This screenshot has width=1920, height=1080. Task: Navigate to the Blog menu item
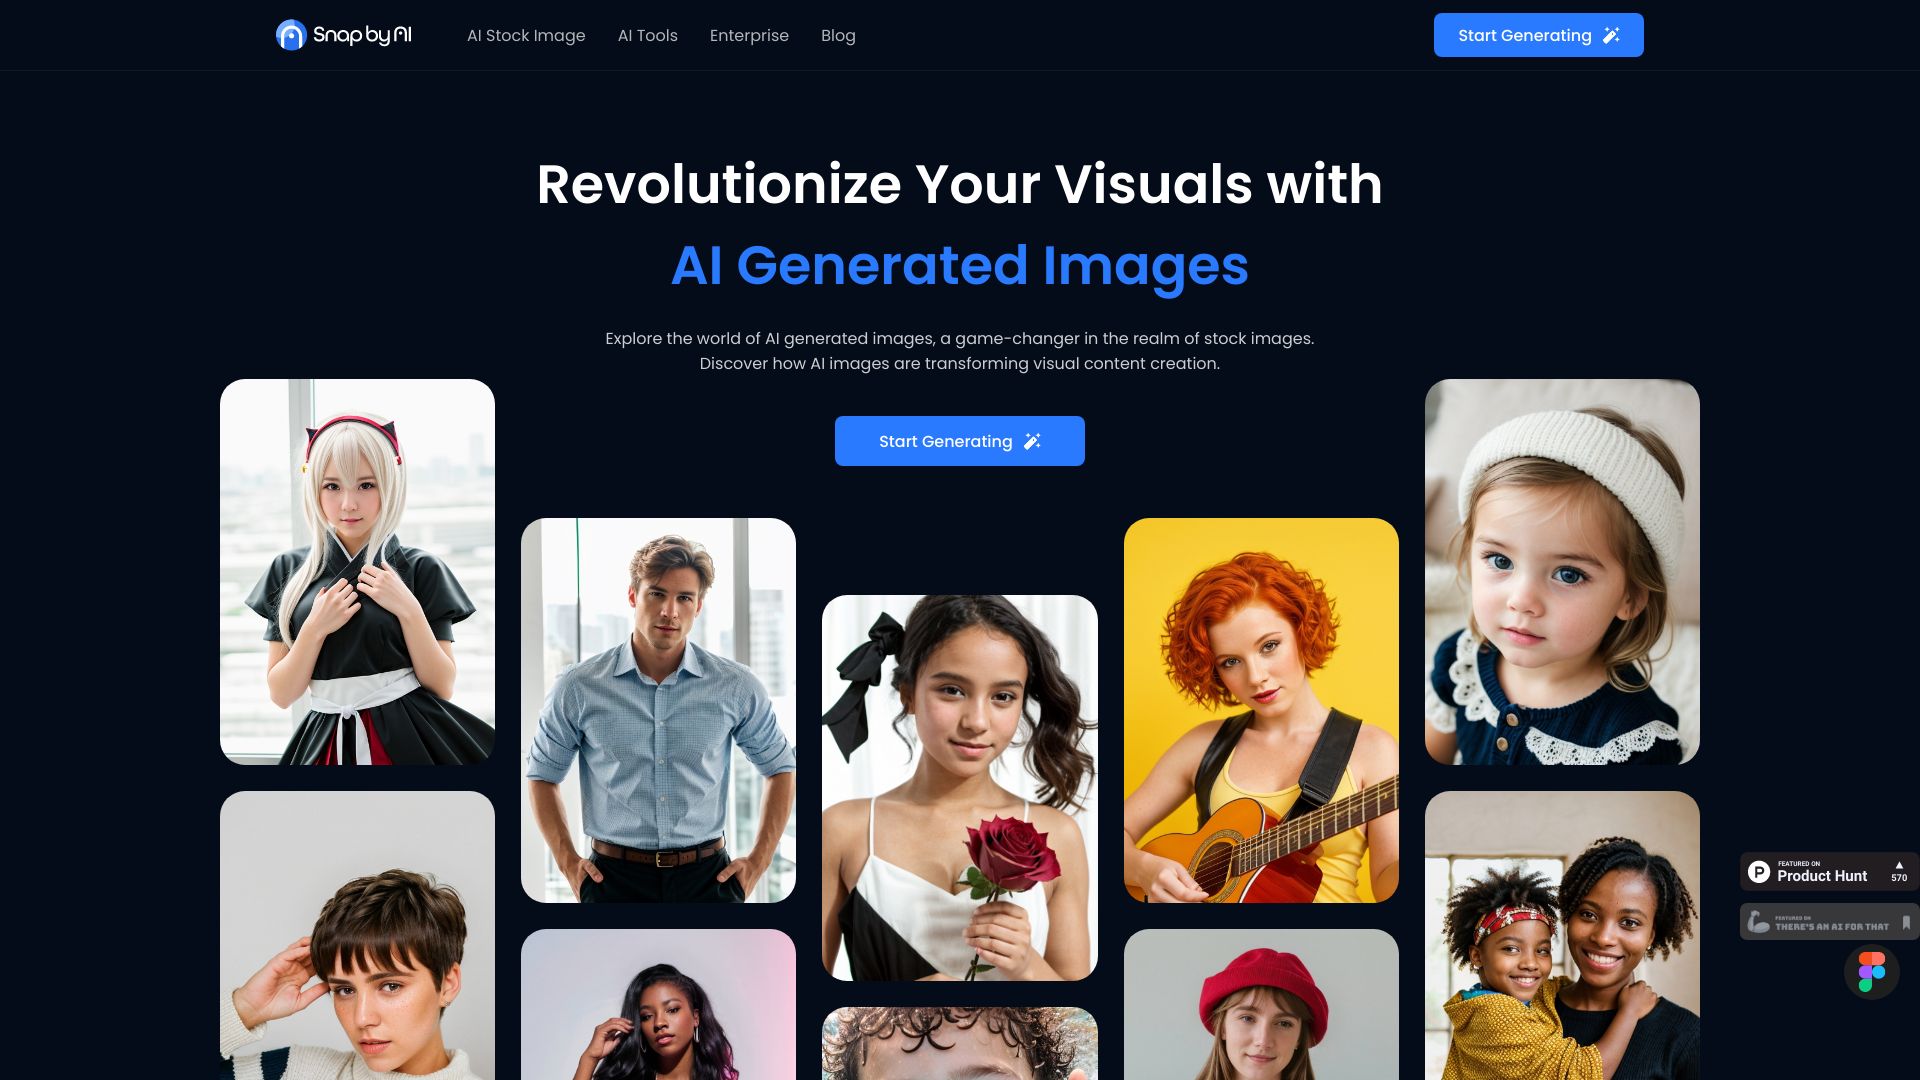(x=837, y=34)
